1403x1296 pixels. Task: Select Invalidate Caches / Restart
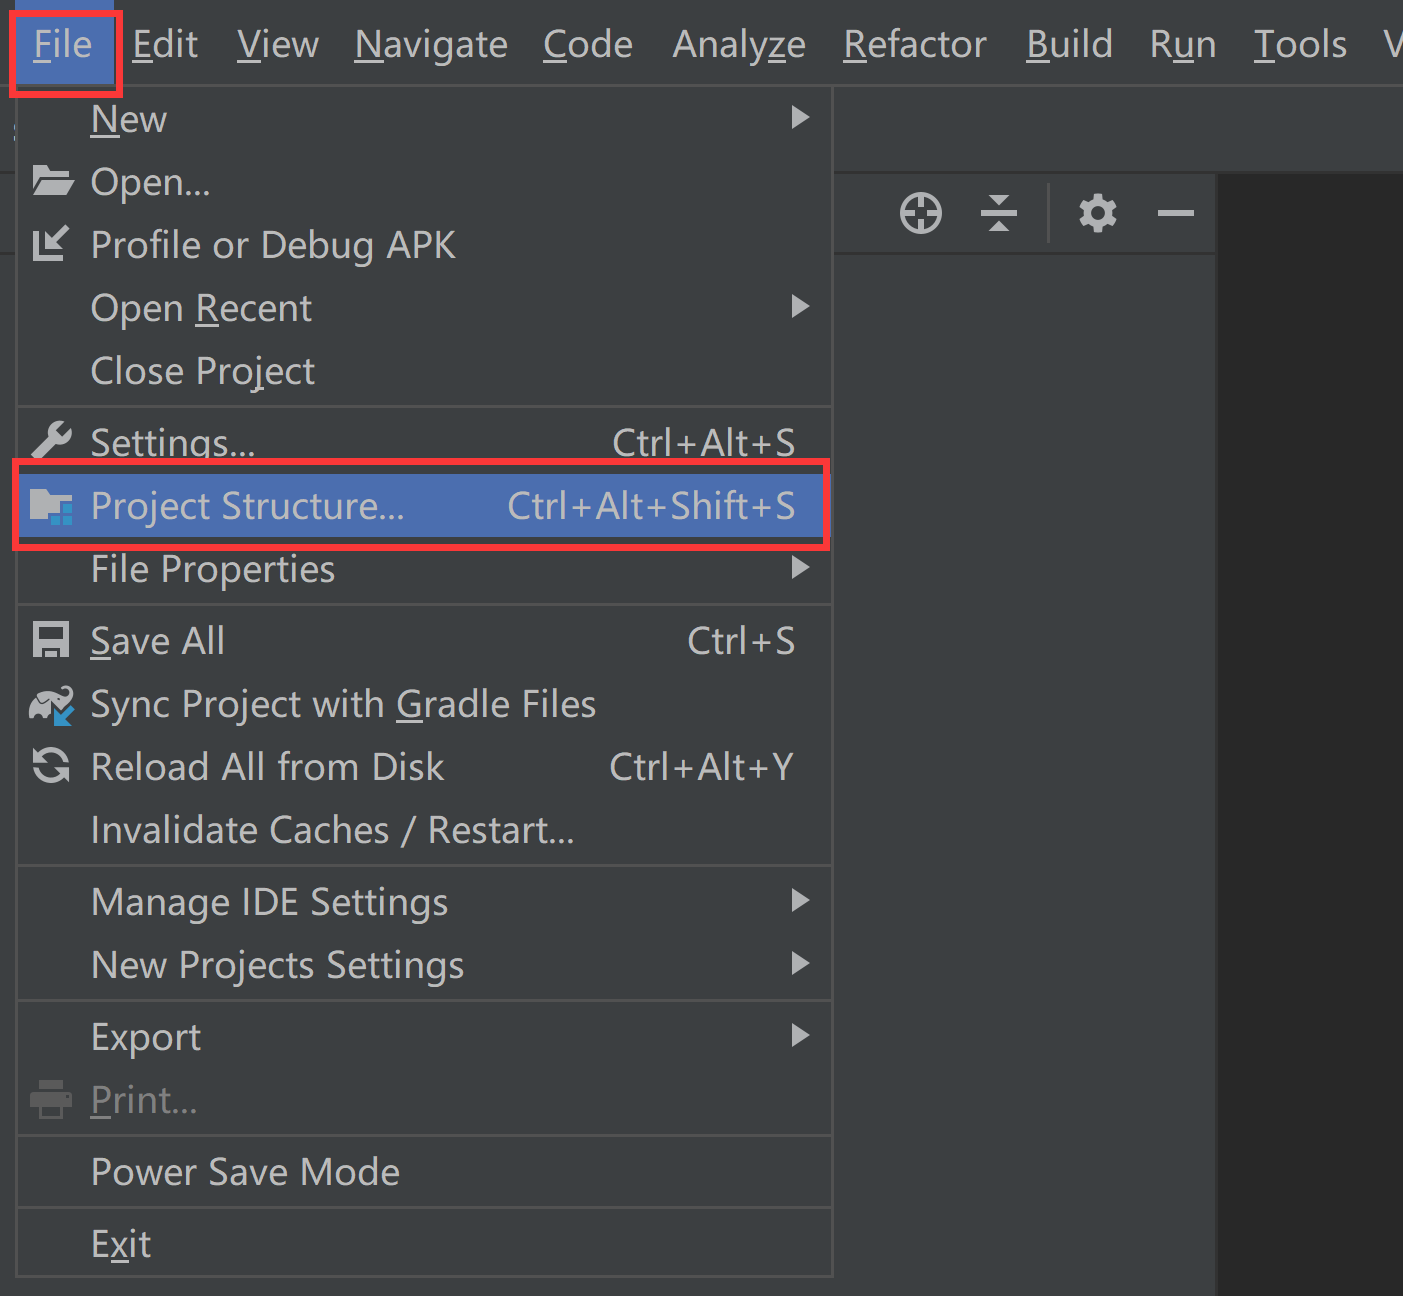tap(332, 829)
